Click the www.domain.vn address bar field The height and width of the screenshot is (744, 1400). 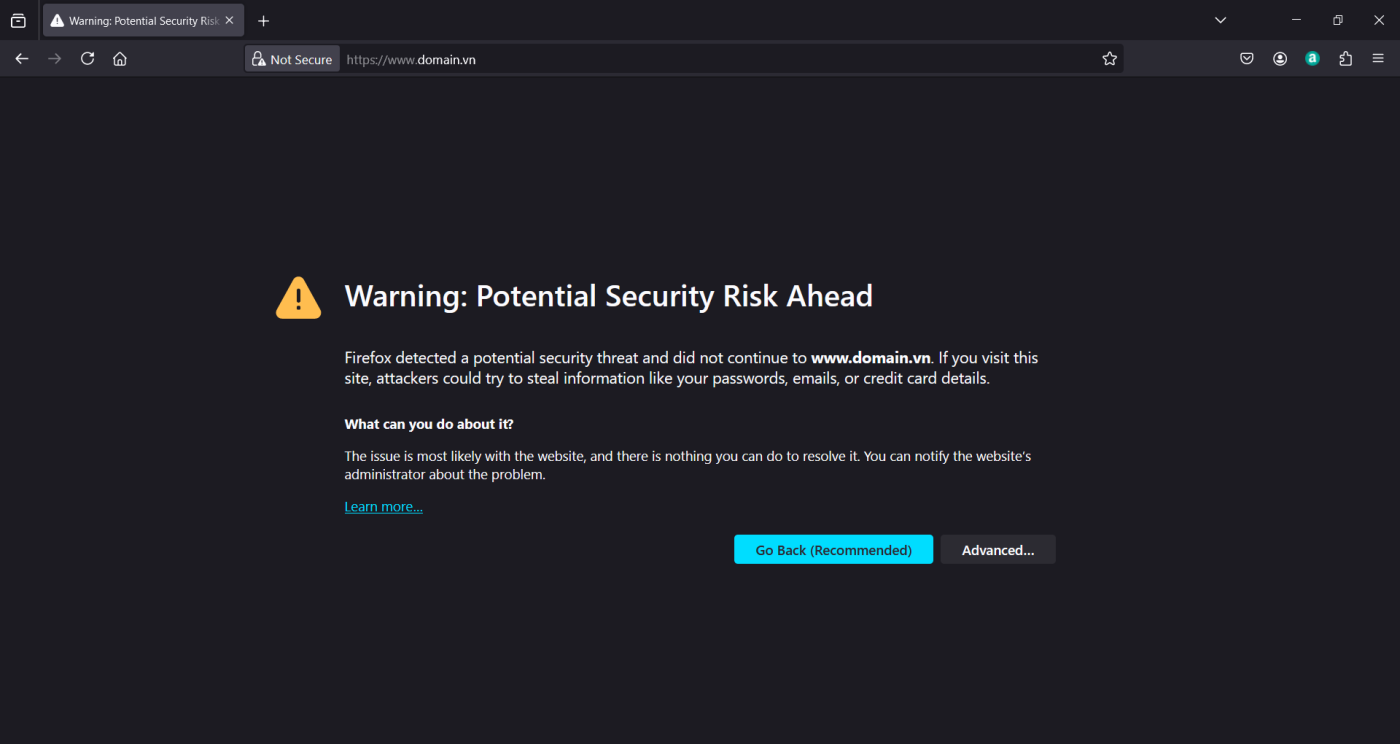point(700,59)
